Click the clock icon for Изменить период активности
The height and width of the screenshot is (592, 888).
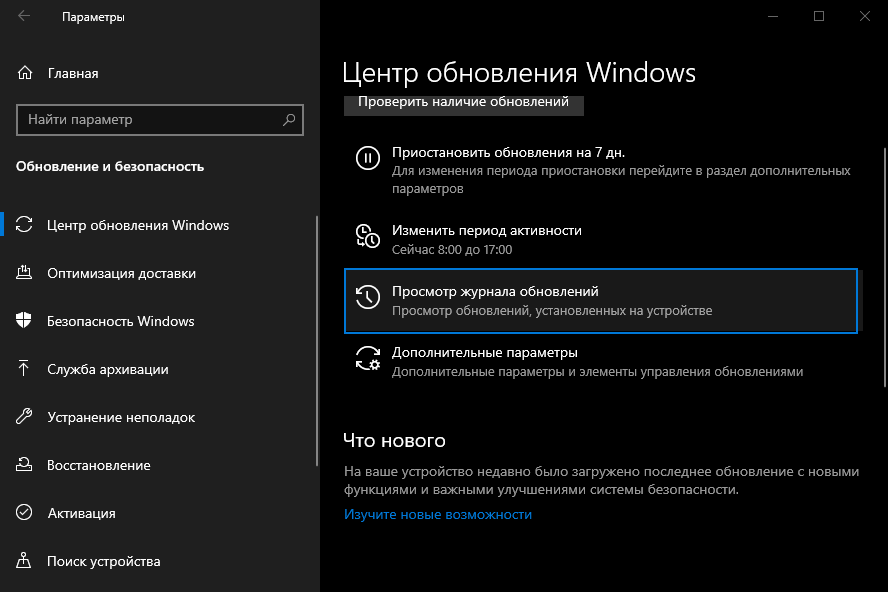coord(368,236)
